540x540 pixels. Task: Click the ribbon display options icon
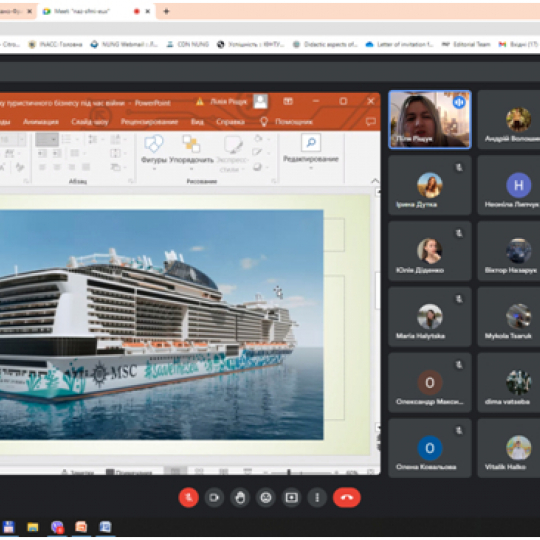click(x=288, y=101)
